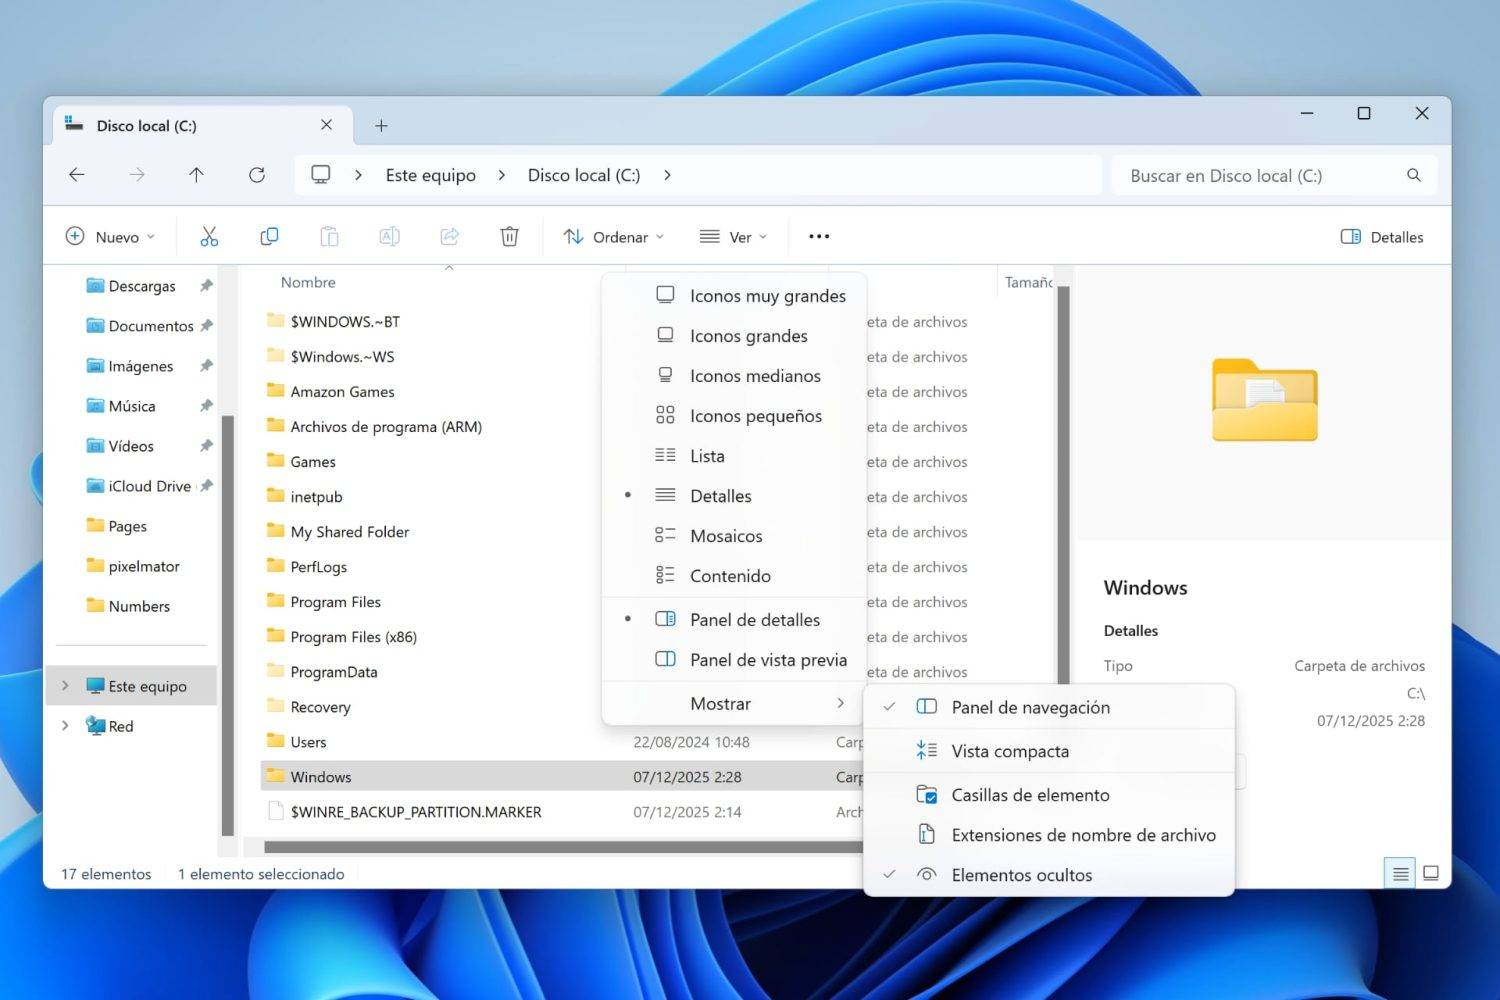Click chevron before Este equipo in path
Screen dimensions: 1500x1000
pos(358,175)
